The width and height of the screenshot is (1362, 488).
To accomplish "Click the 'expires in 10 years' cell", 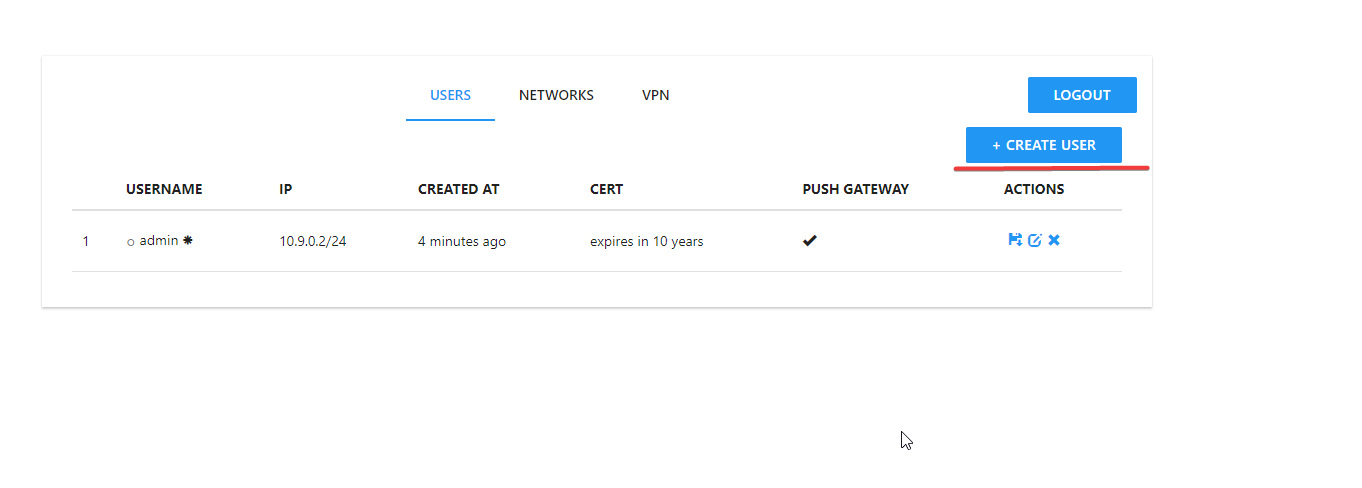I will [646, 242].
